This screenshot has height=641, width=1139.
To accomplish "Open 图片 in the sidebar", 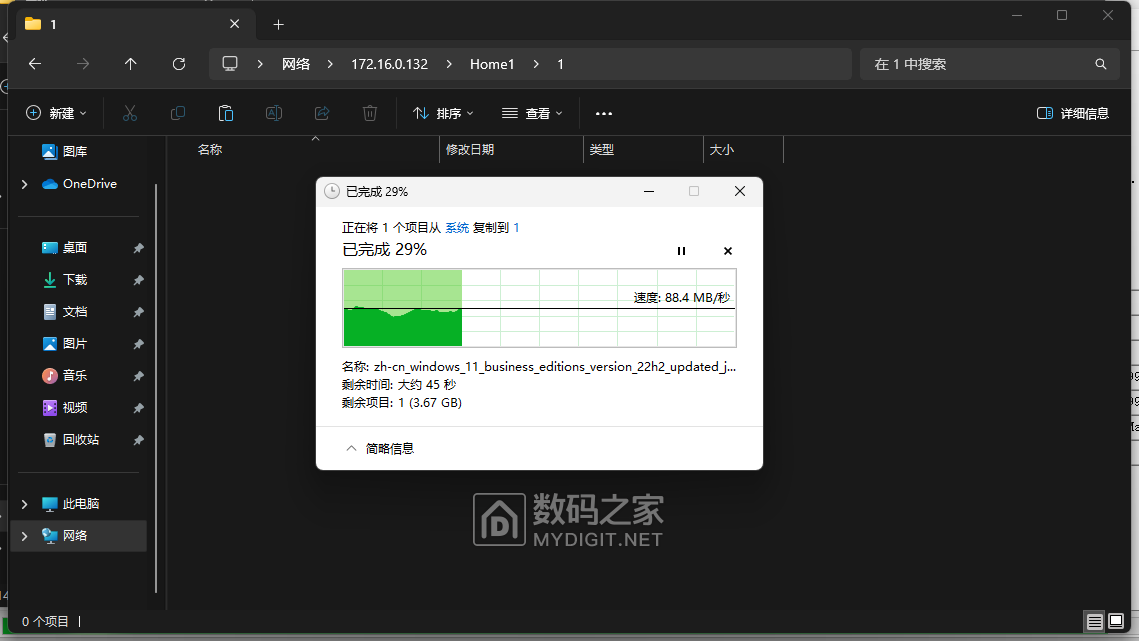I will point(74,344).
